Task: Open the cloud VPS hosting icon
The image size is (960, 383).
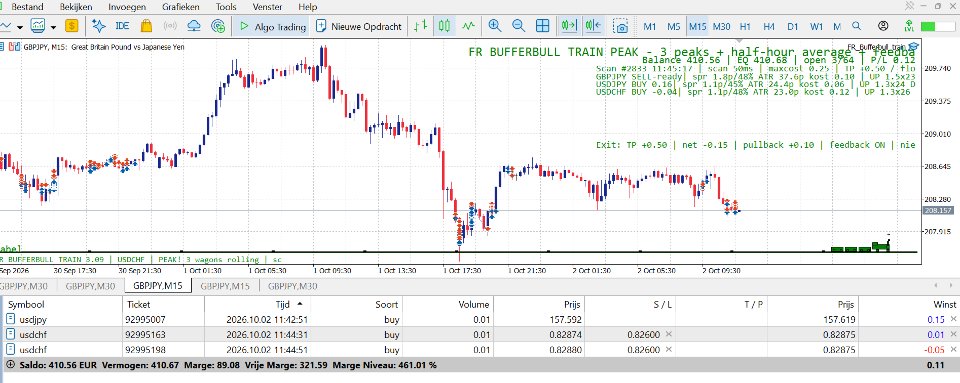Action: 194,26
